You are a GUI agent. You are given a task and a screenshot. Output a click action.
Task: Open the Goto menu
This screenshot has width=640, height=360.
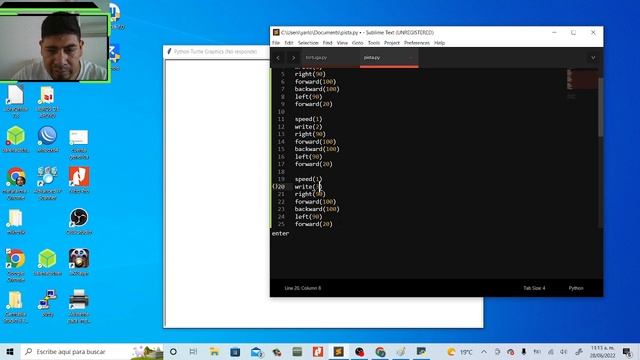358,43
